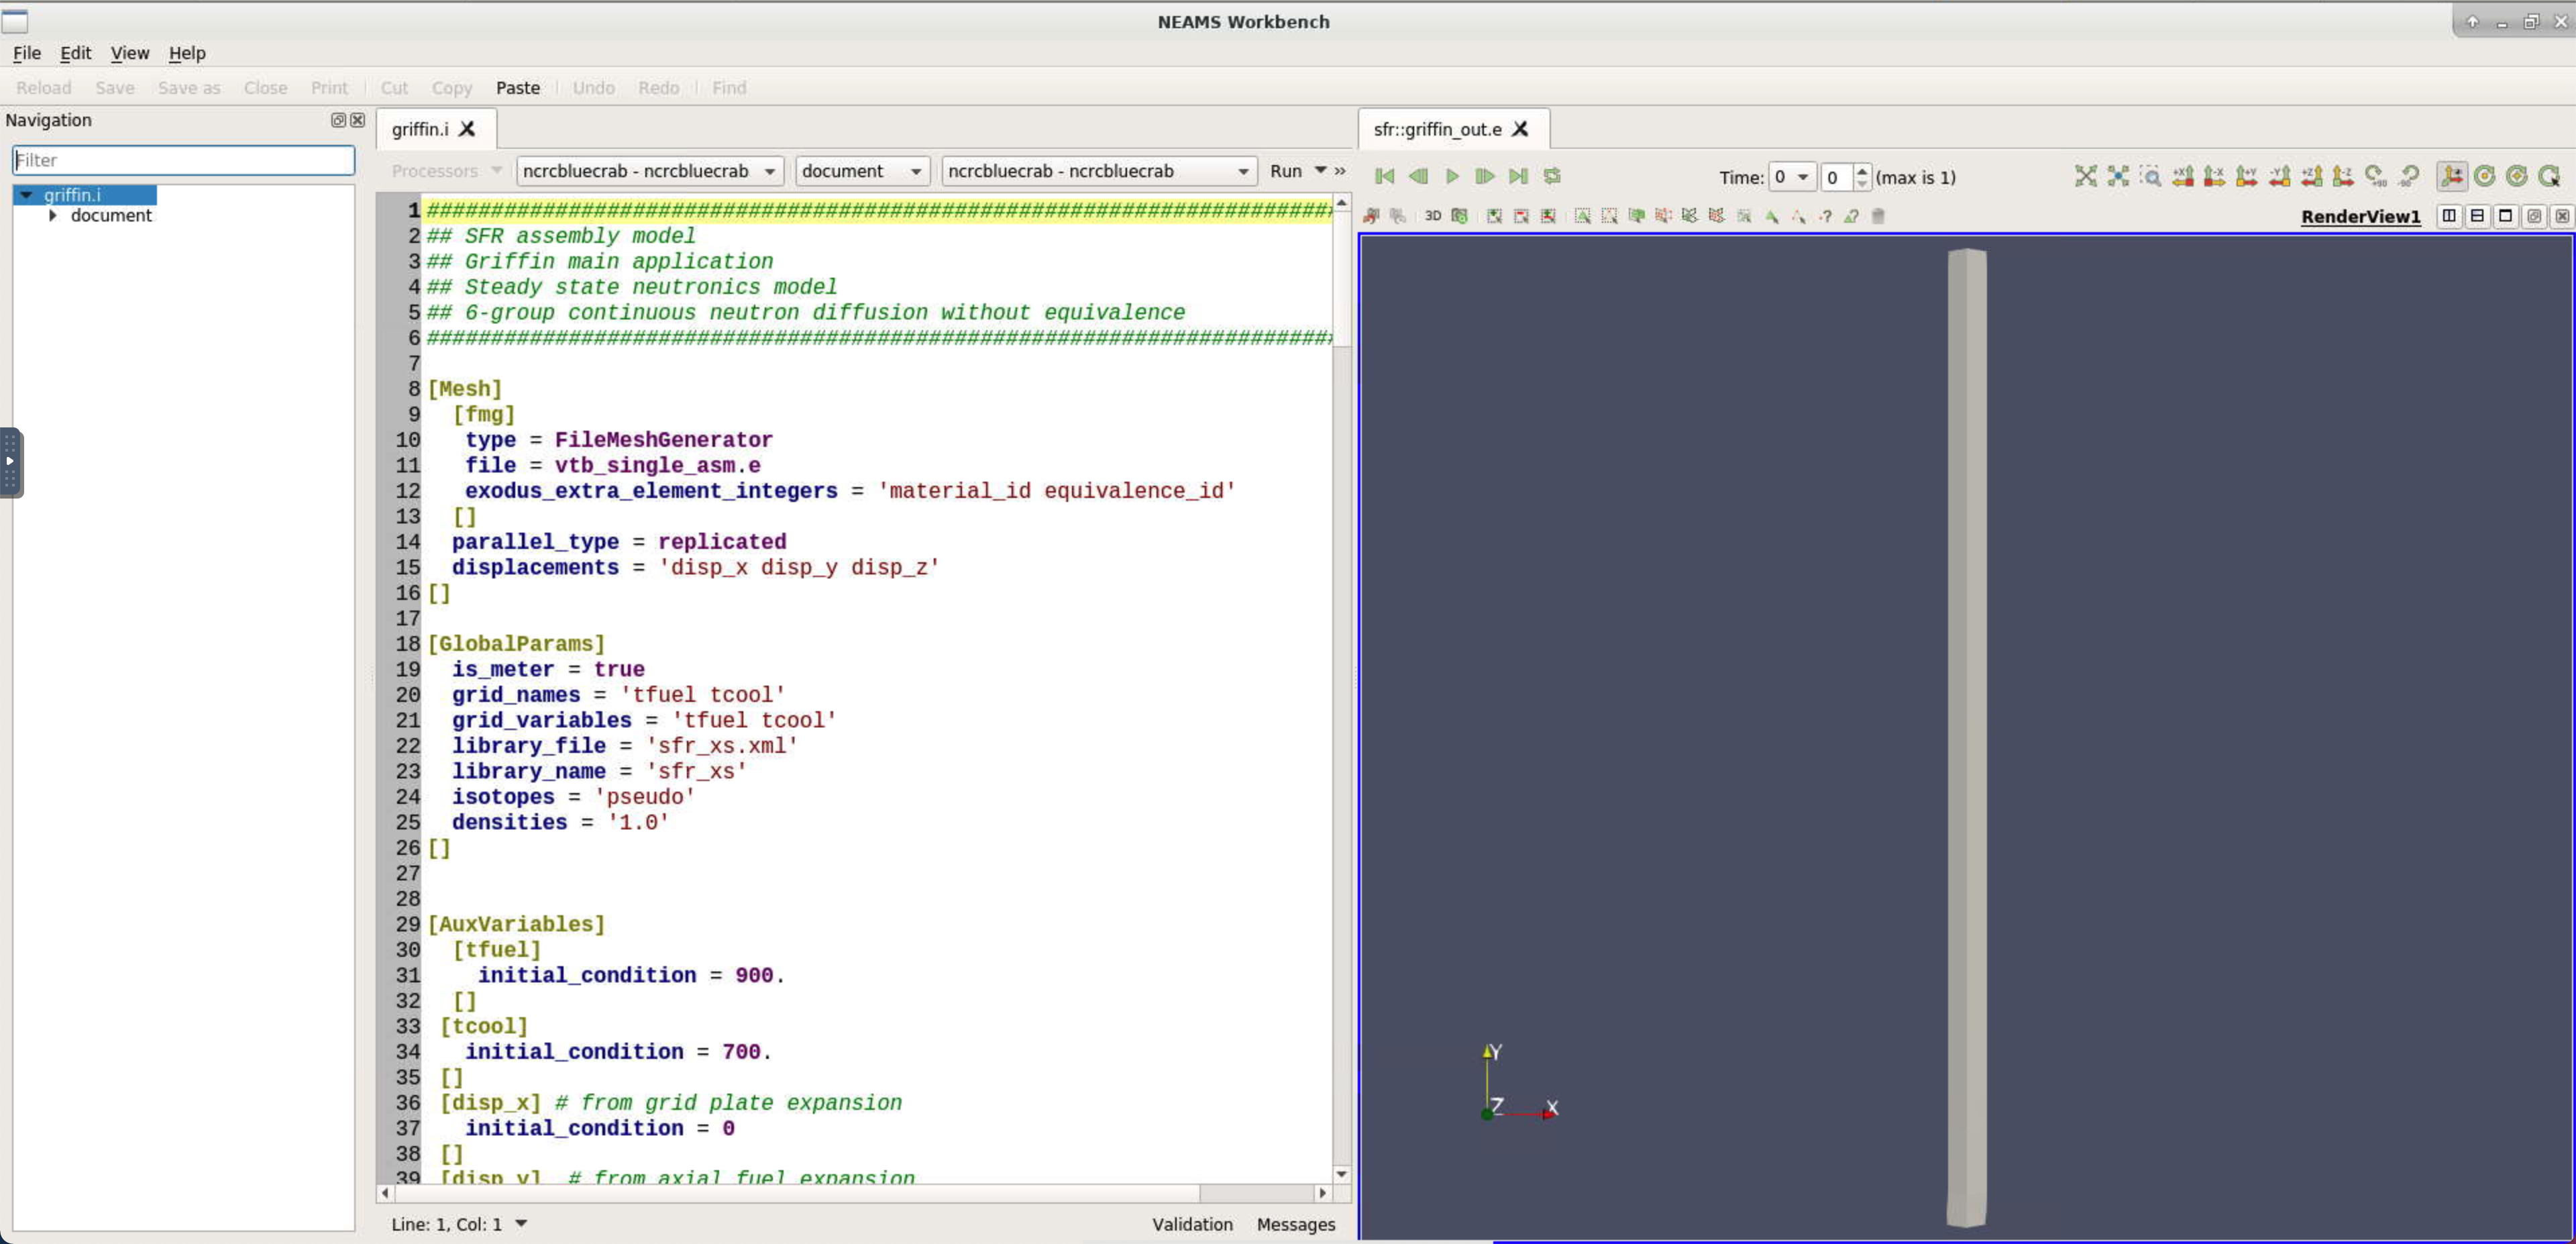Rotate view 90 degrees clockwise
The image size is (2576, 1244).
pyautogui.click(x=2377, y=176)
